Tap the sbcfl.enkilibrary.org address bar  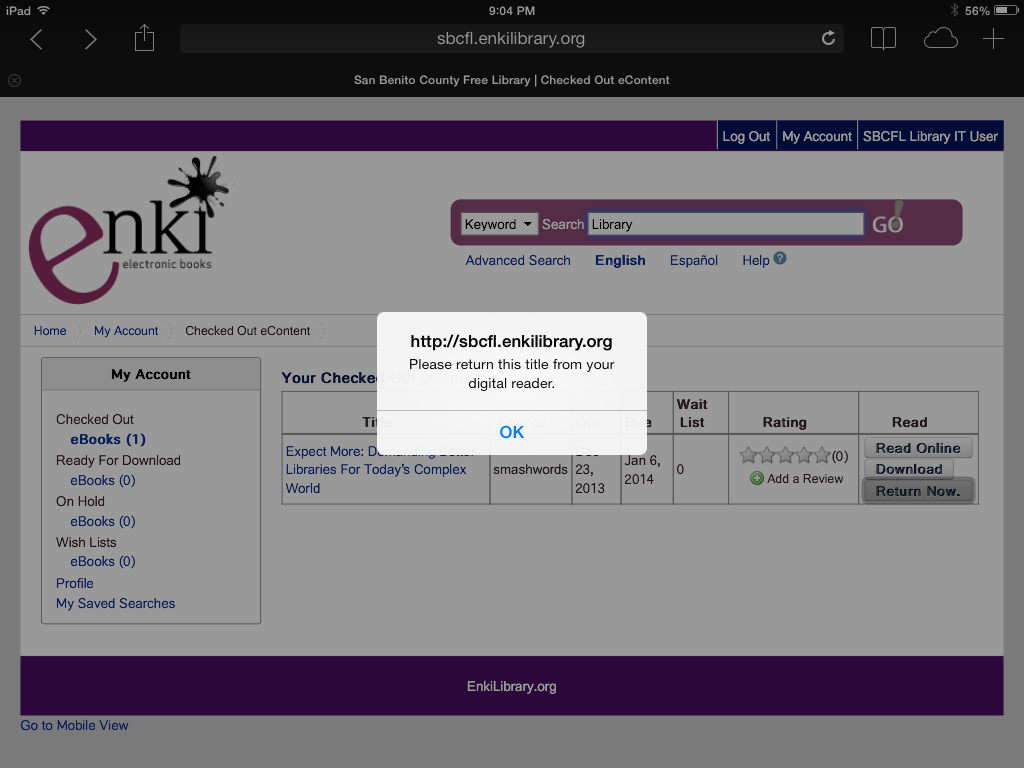point(511,39)
